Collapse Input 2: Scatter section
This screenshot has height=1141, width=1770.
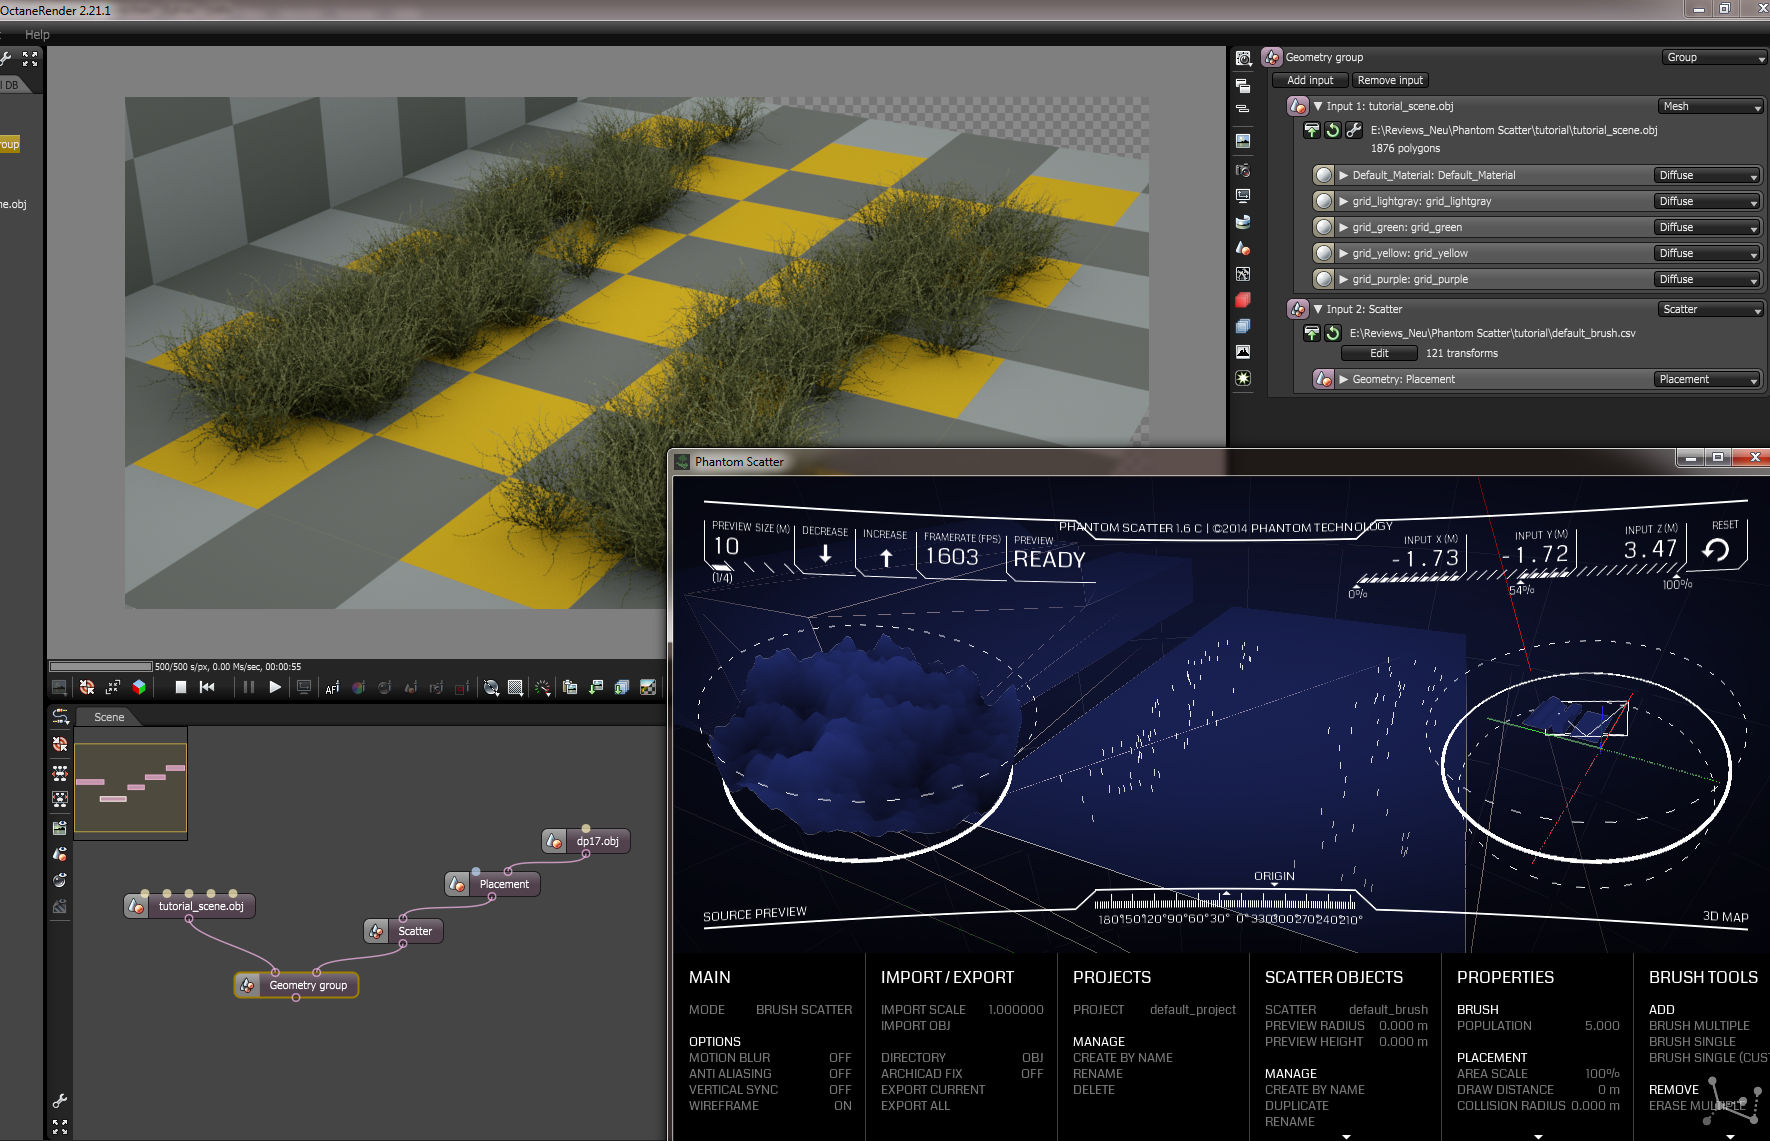click(1319, 309)
